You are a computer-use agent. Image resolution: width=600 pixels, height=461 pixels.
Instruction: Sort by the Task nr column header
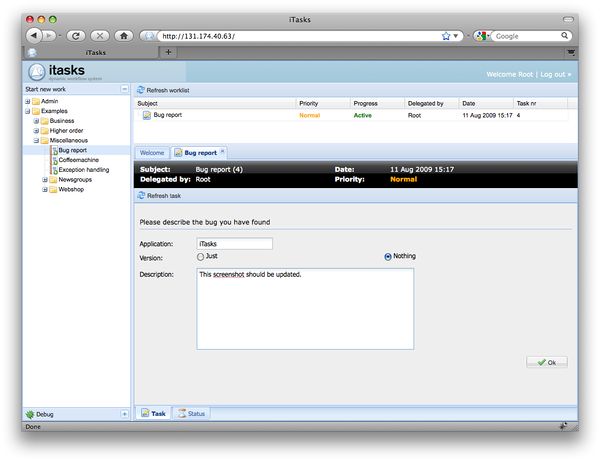point(540,103)
